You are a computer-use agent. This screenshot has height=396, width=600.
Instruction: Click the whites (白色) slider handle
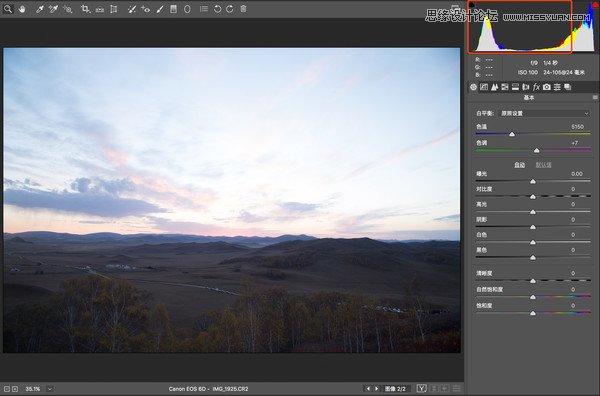pyautogui.click(x=533, y=243)
